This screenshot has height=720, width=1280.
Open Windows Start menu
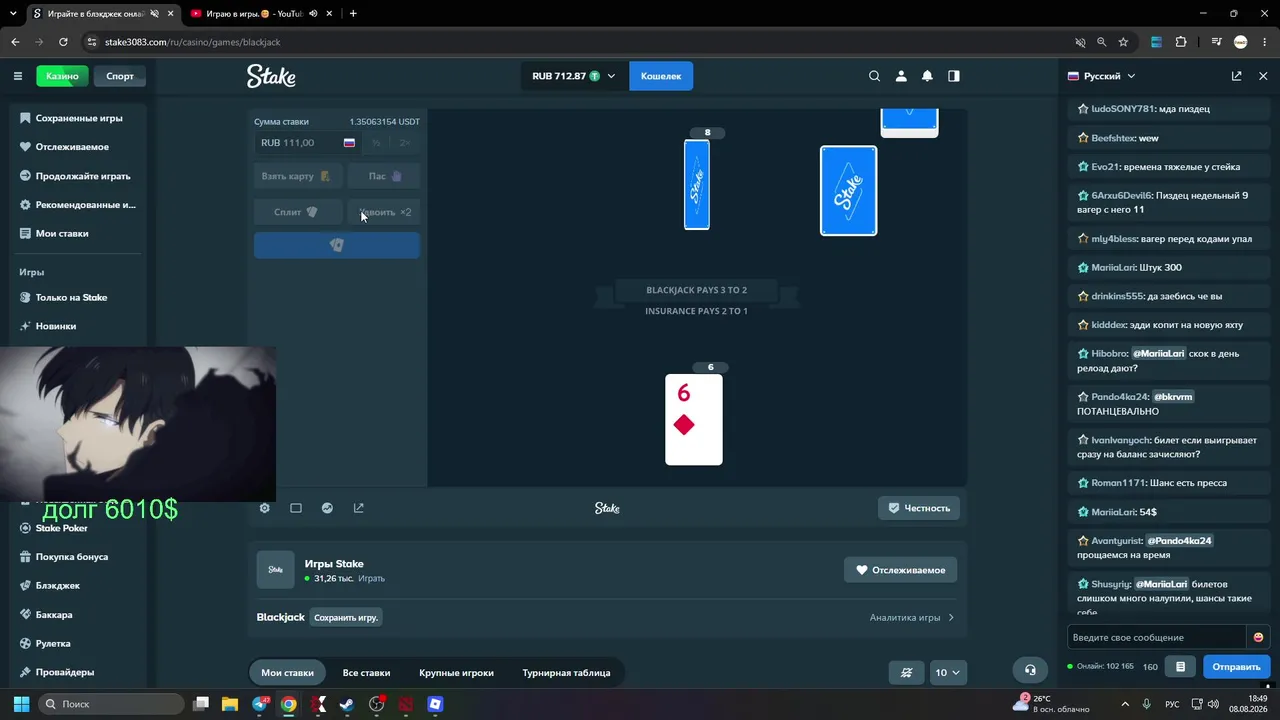tap(21, 704)
